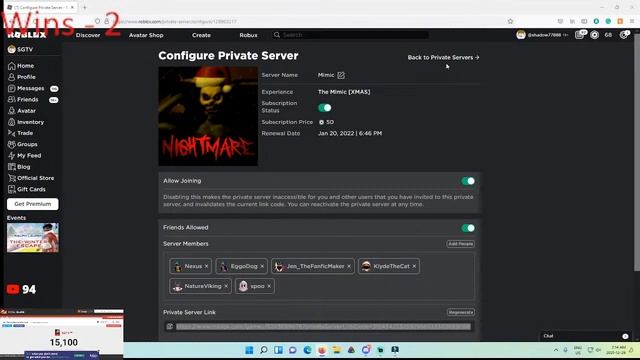640x360 pixels.
Task: Open Profile in the sidebar
Action: point(22,77)
